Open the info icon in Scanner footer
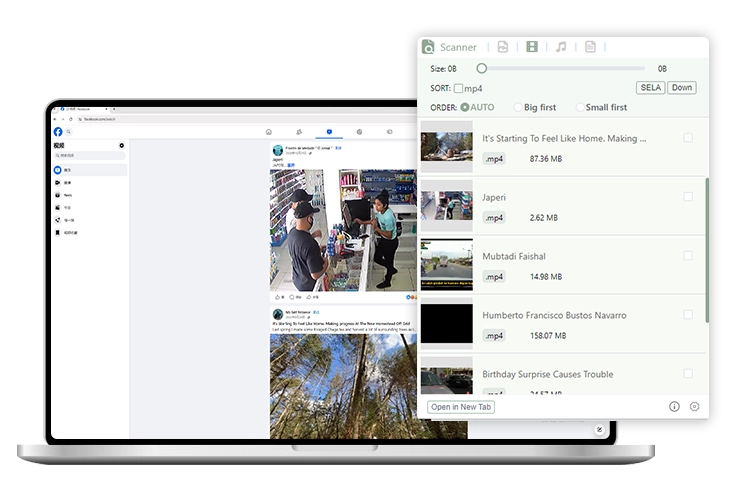The width and height of the screenshot is (750, 499). tap(674, 407)
